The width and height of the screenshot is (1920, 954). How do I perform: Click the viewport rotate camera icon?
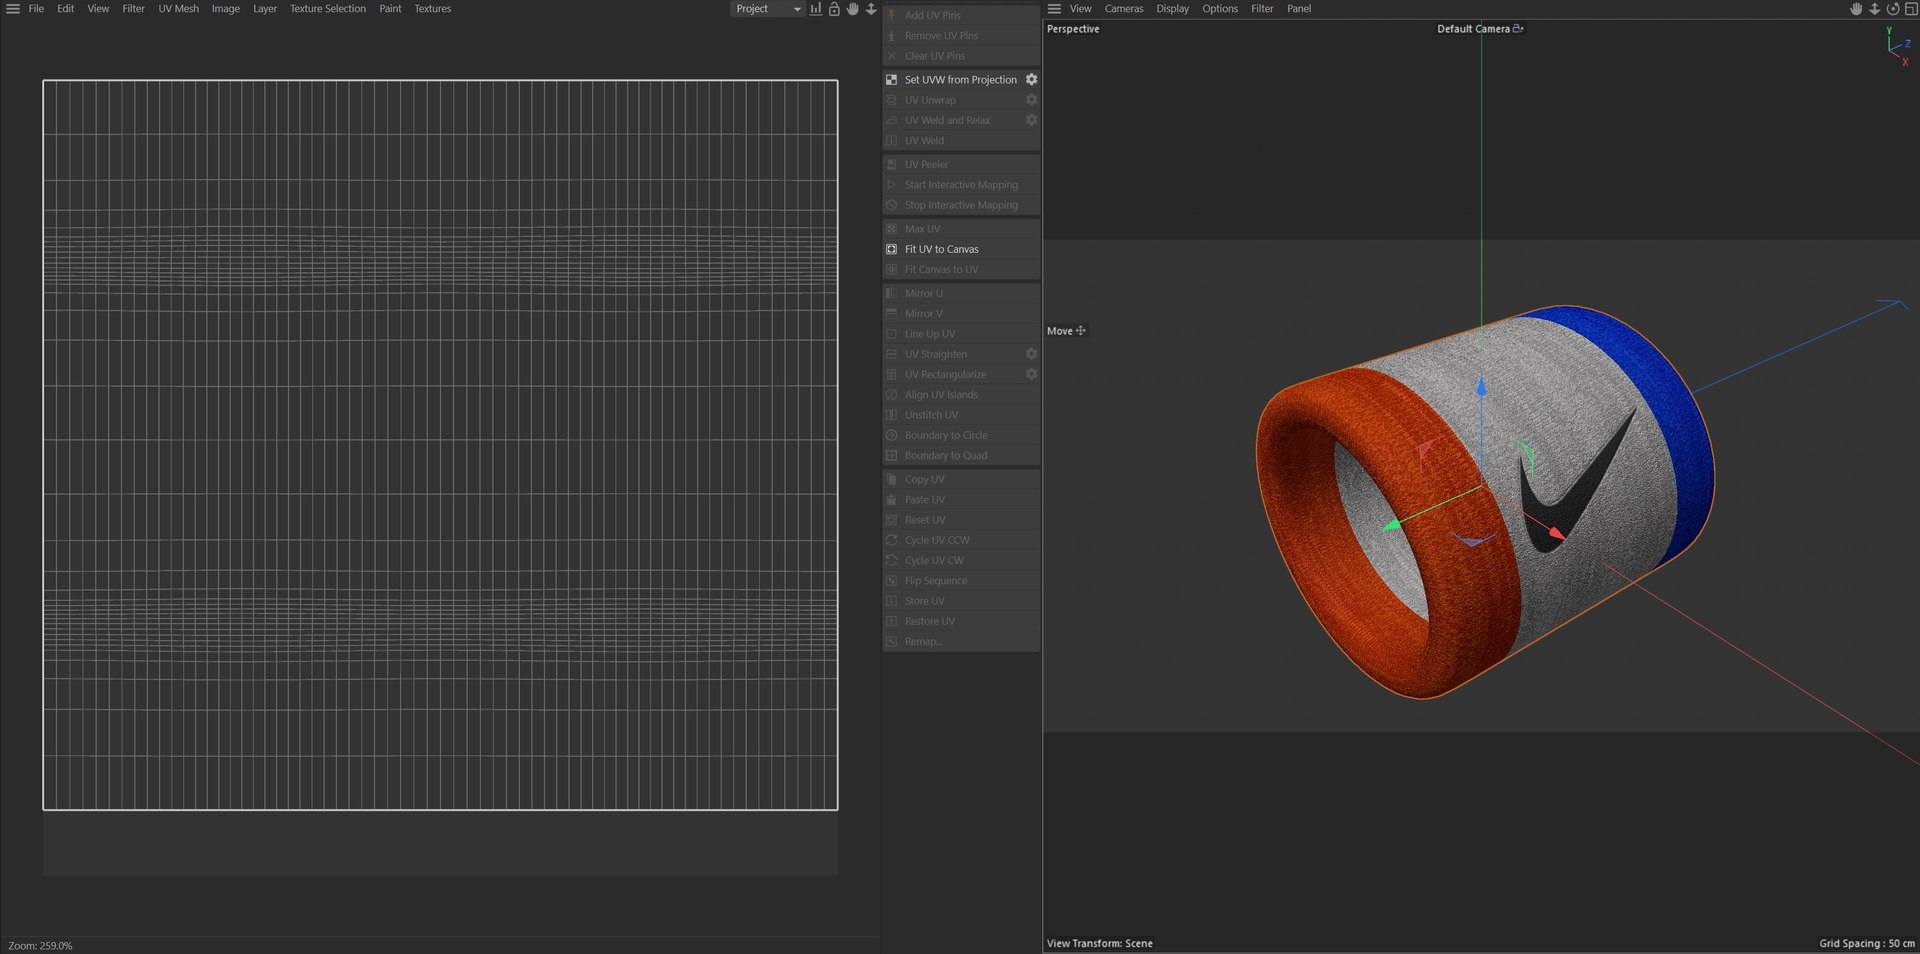coord(1893,9)
